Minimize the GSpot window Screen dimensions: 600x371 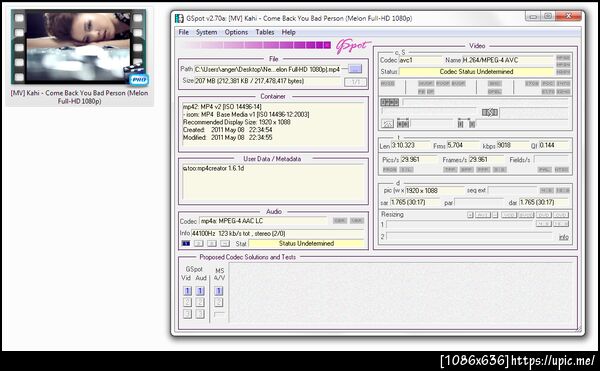point(533,16)
